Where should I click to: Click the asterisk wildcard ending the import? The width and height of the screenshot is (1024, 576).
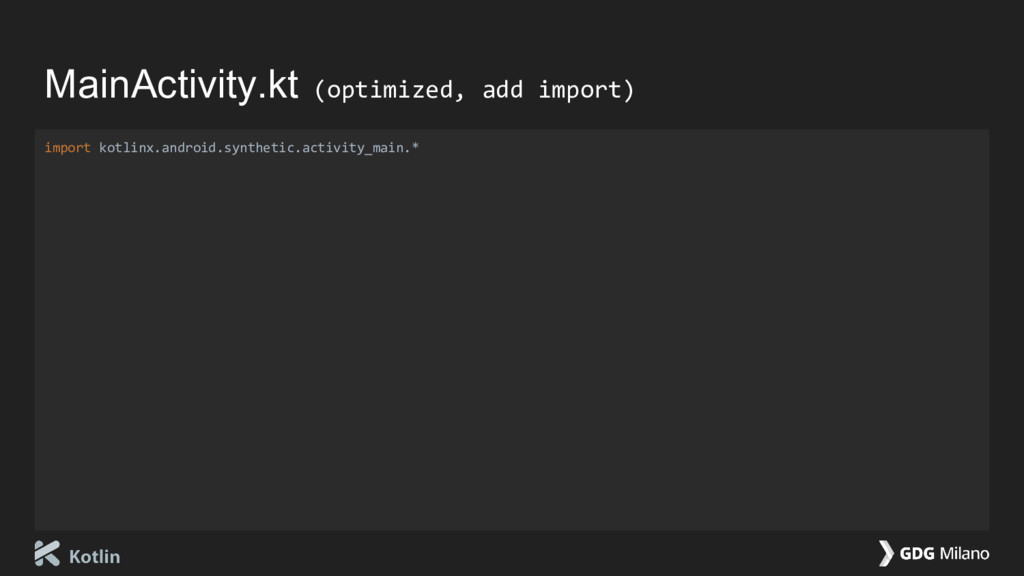click(x=416, y=147)
